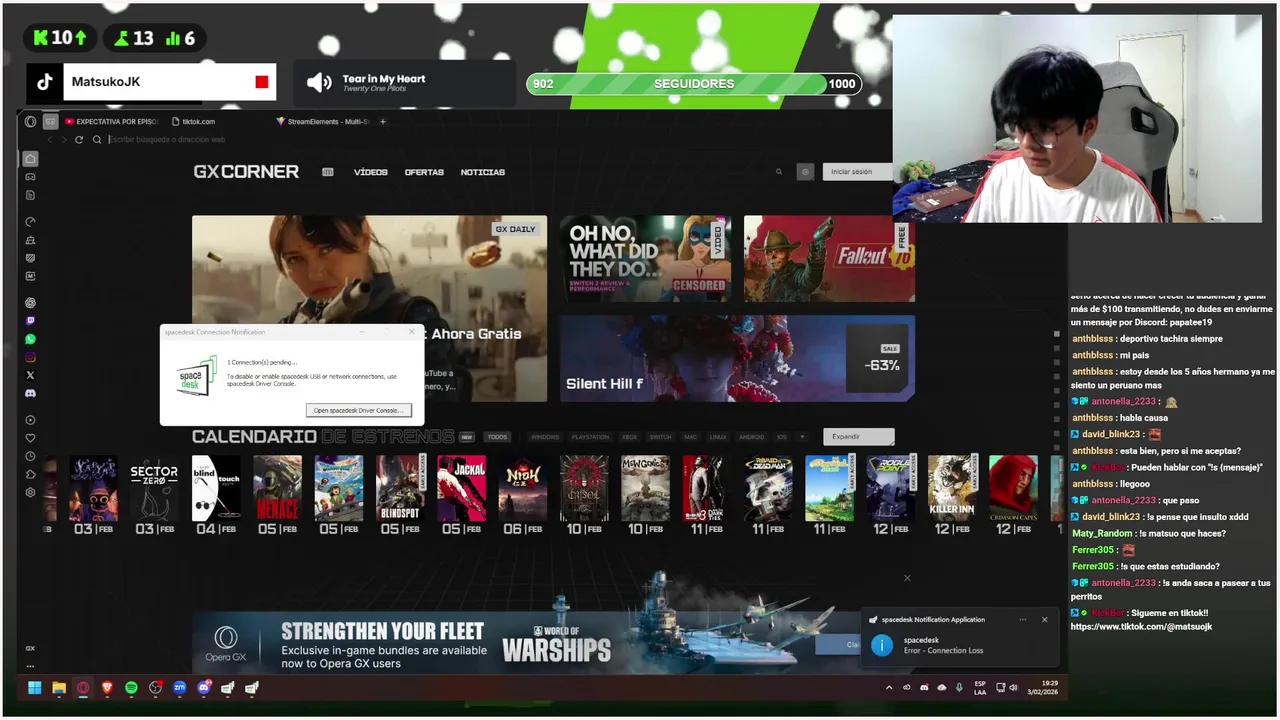The height and width of the screenshot is (720, 1280).
Task: Open a new tab with plus button
Action: click(x=383, y=122)
